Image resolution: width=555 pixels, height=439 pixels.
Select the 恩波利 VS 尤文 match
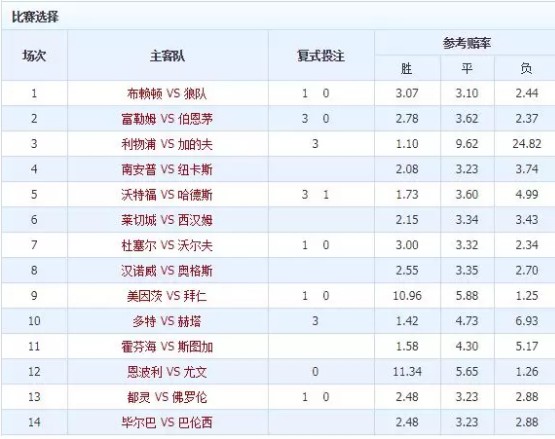(167, 372)
